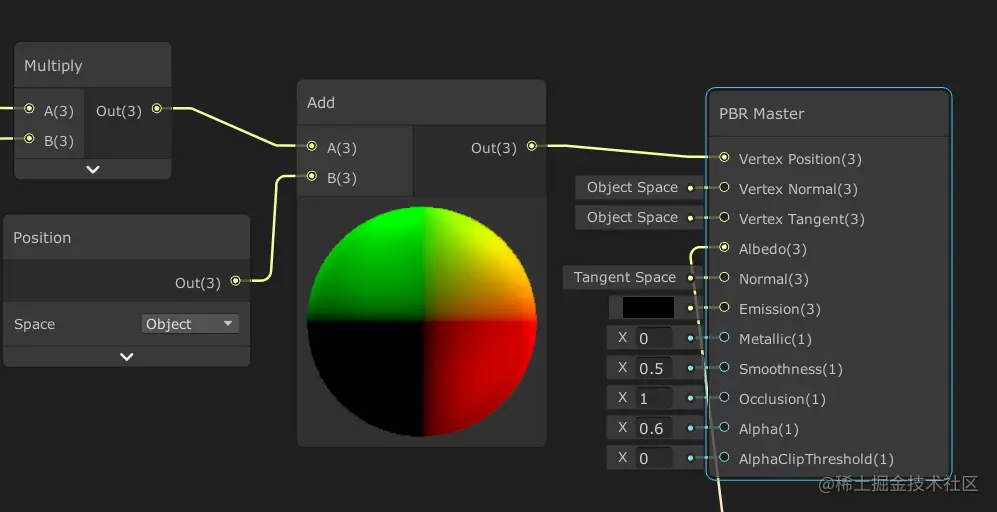
Task: Click the Albedo(3) input port
Action: tap(724, 247)
